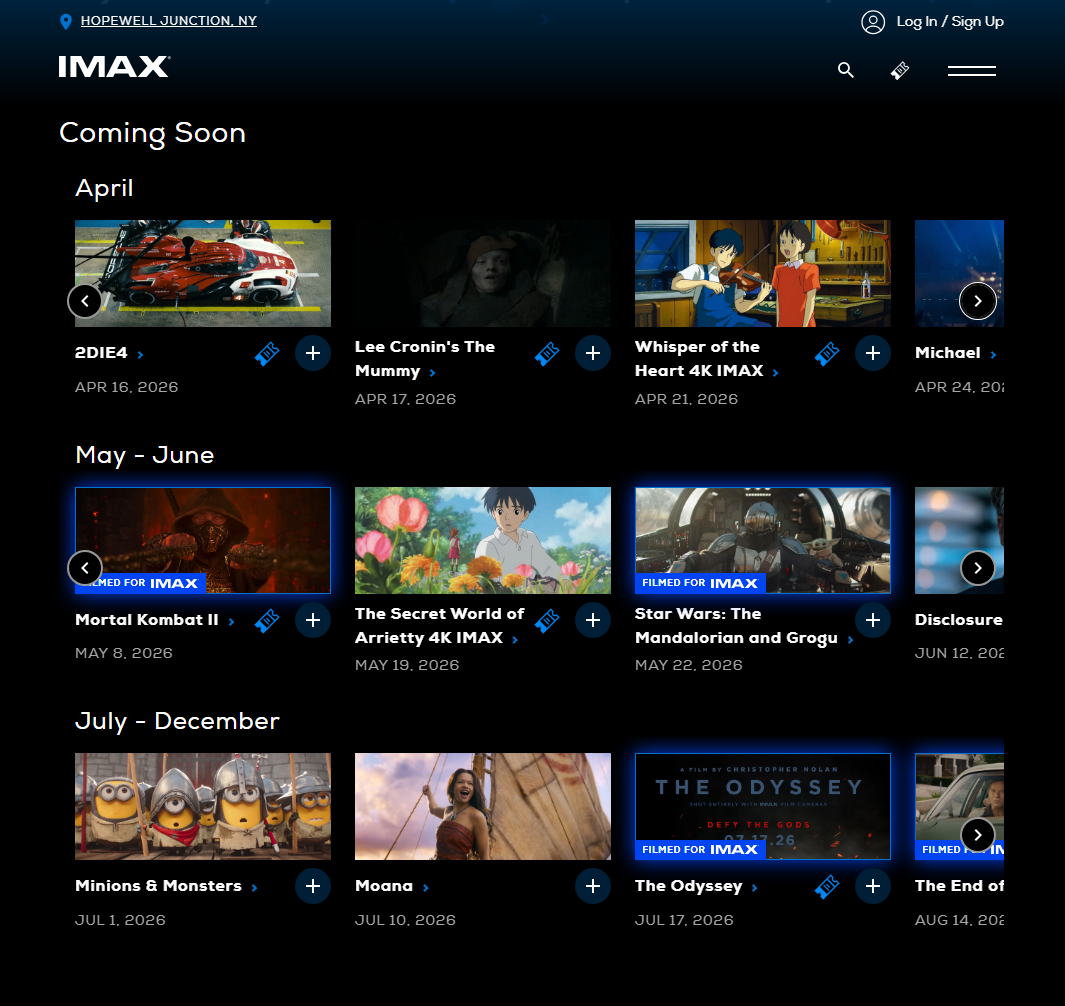This screenshot has width=1065, height=1006.
Task: Click the 2DIE4 race car thumbnail
Action: pyautogui.click(x=202, y=273)
